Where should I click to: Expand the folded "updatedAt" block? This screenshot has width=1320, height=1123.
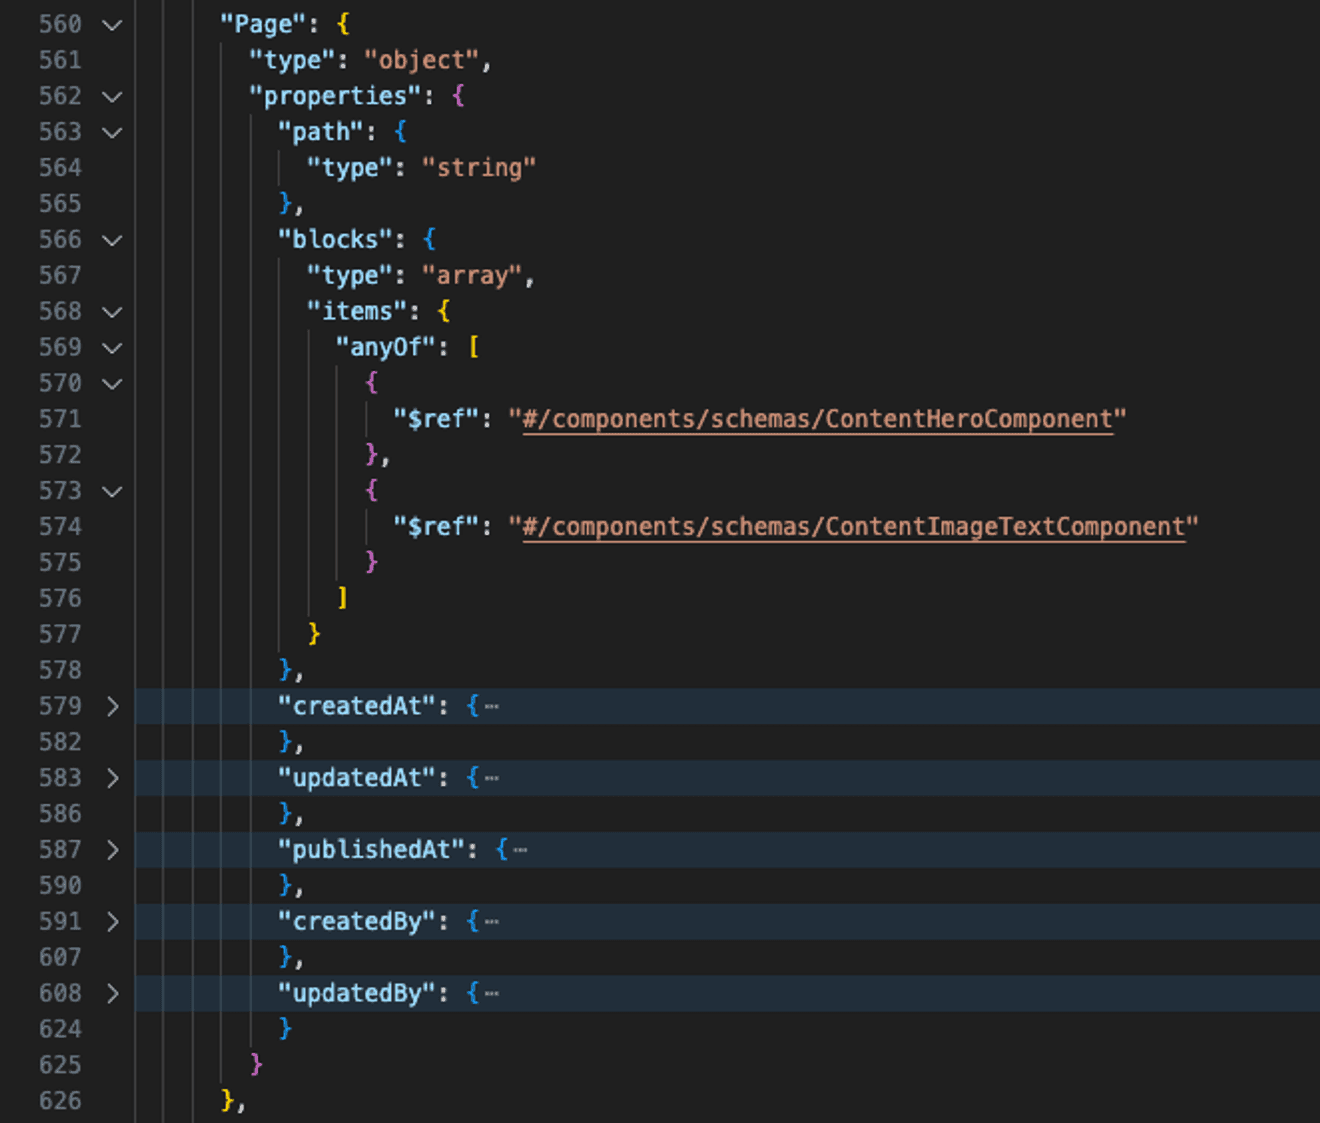112,778
